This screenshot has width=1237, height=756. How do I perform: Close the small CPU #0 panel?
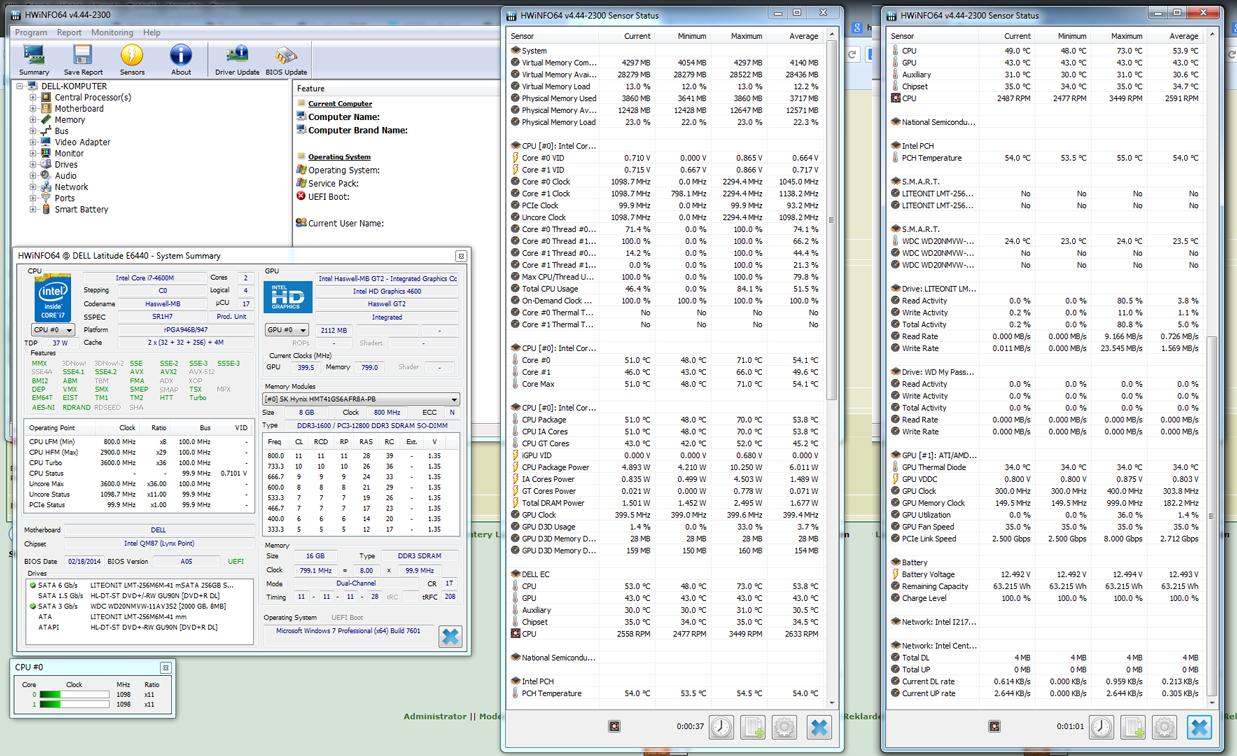(x=165, y=667)
